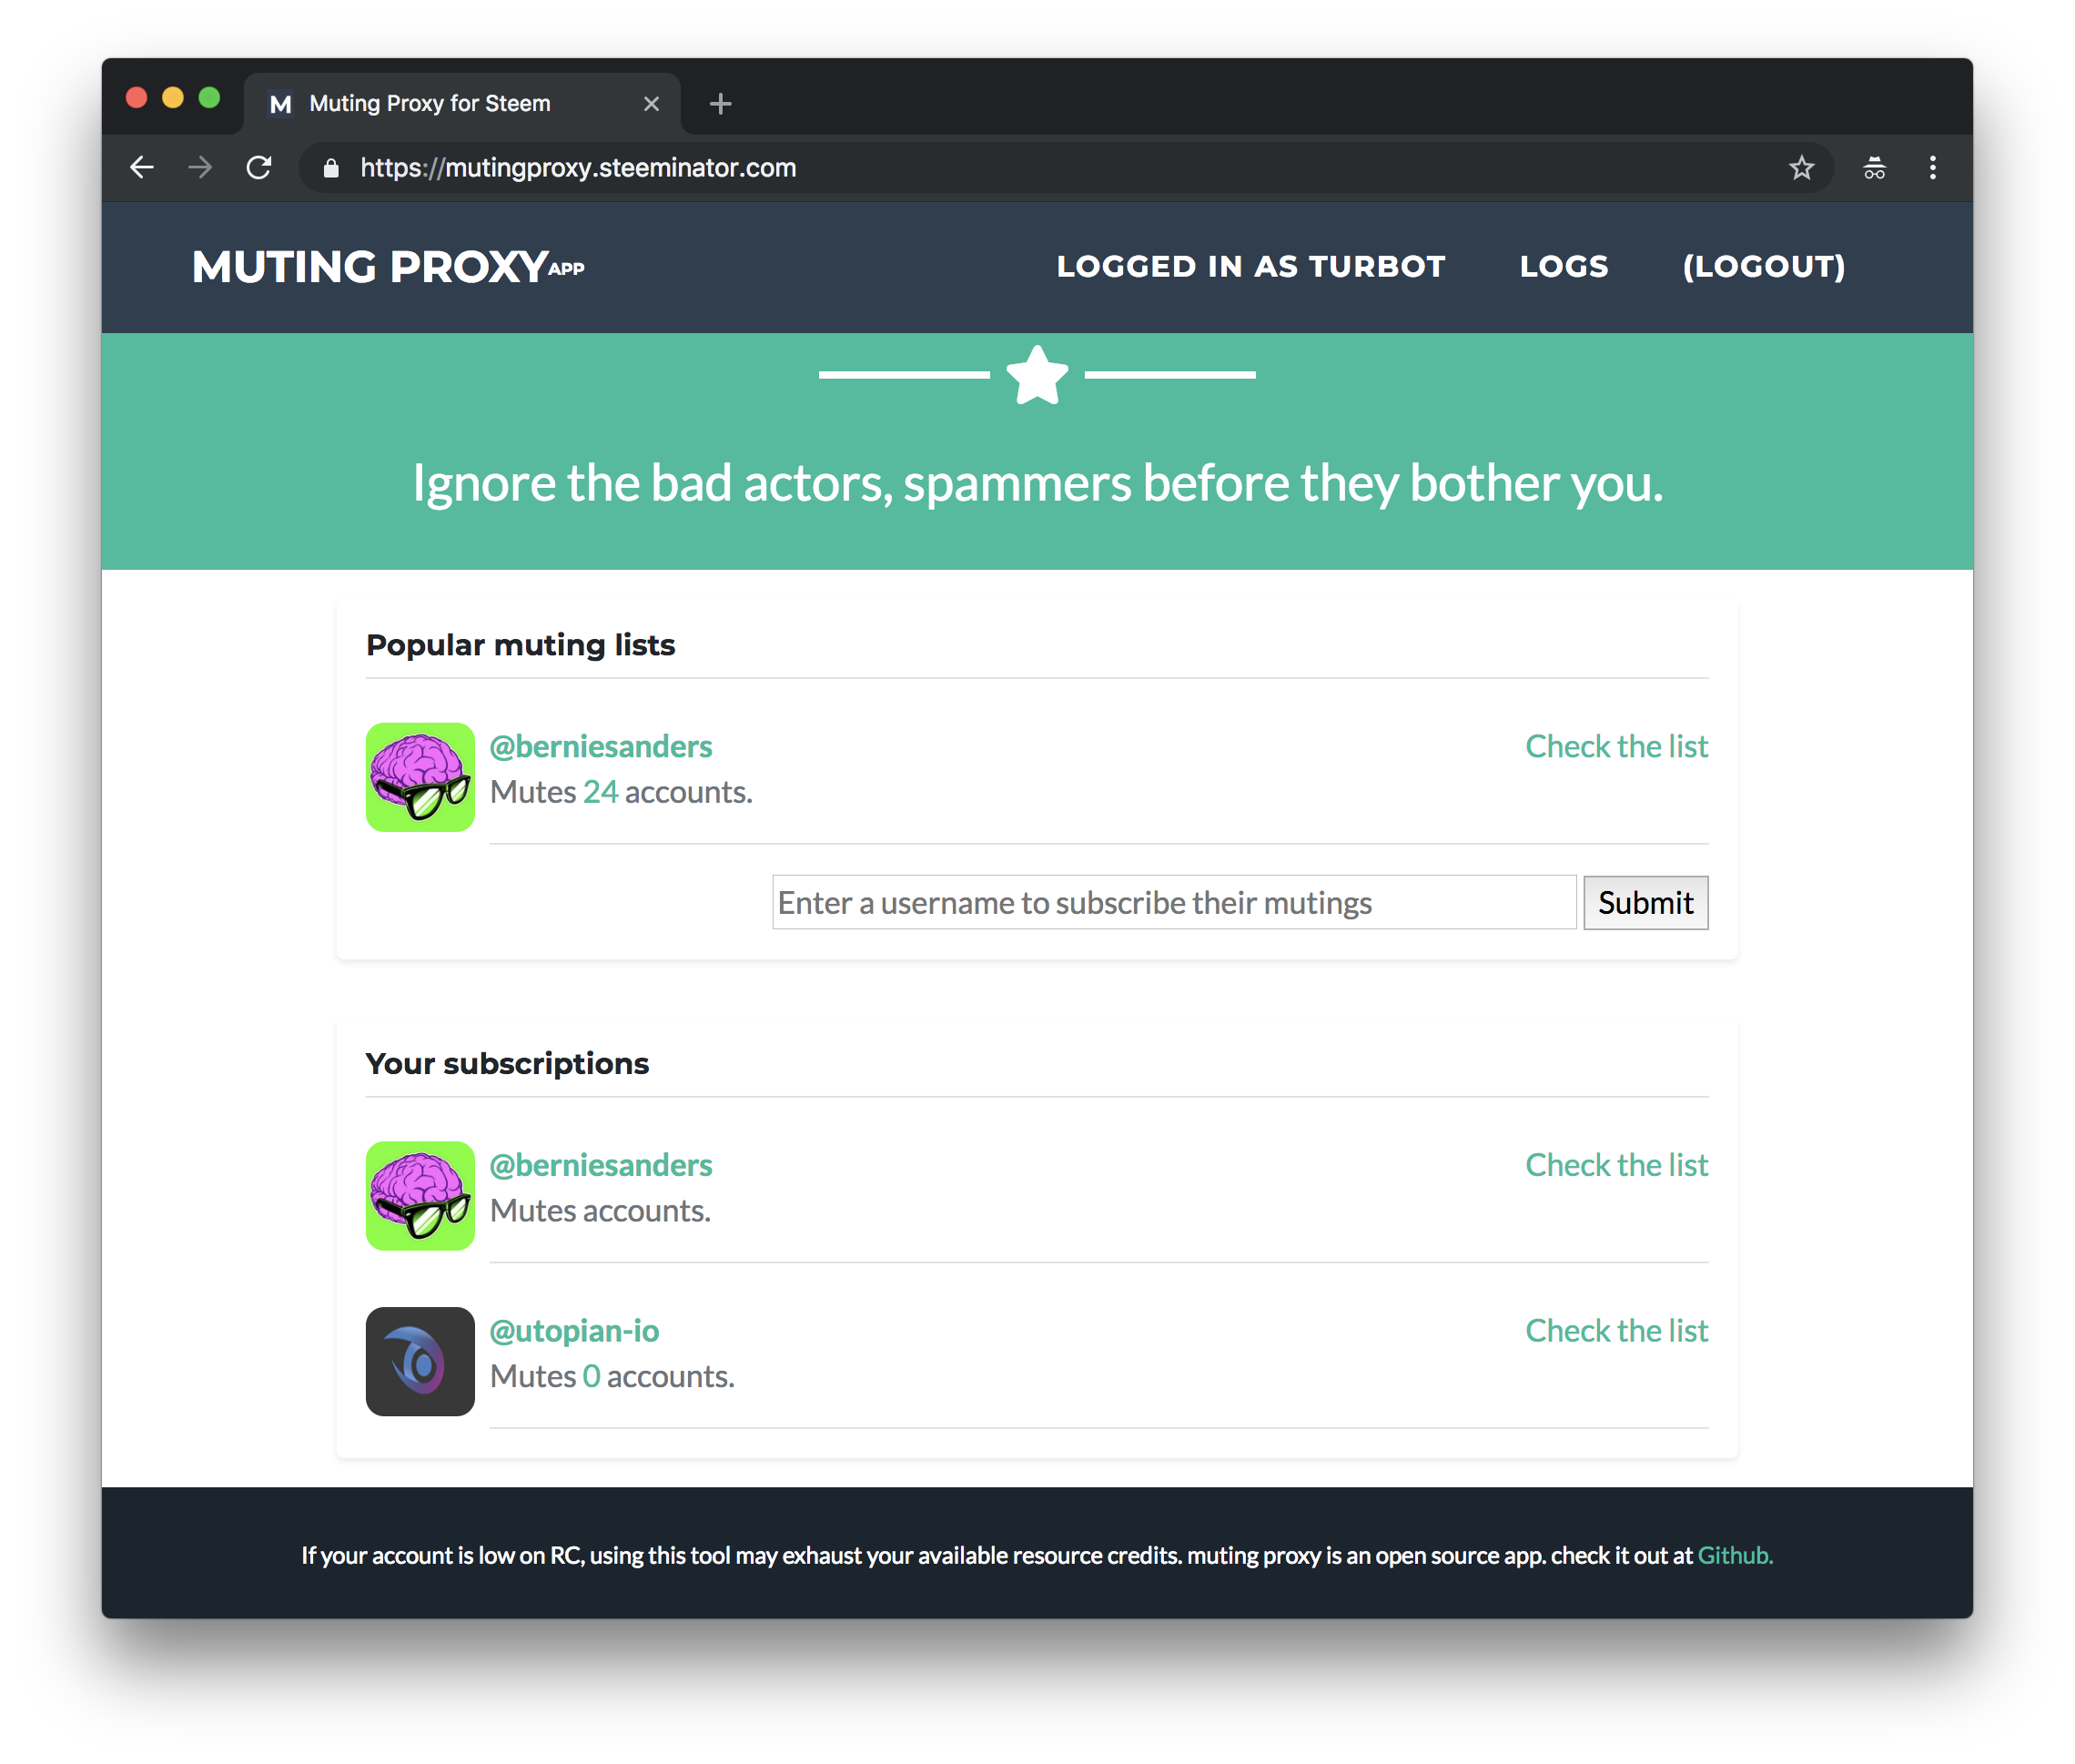This screenshot has height=1764, width=2075.
Task: Focus the username subscribe input field
Action: 1173,903
